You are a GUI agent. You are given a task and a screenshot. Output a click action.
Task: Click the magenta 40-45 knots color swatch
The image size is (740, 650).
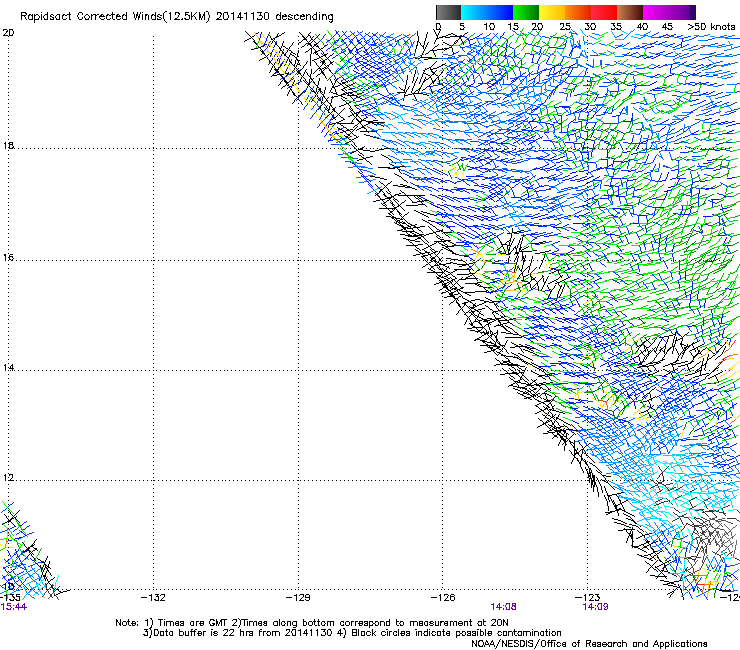[656, 12]
